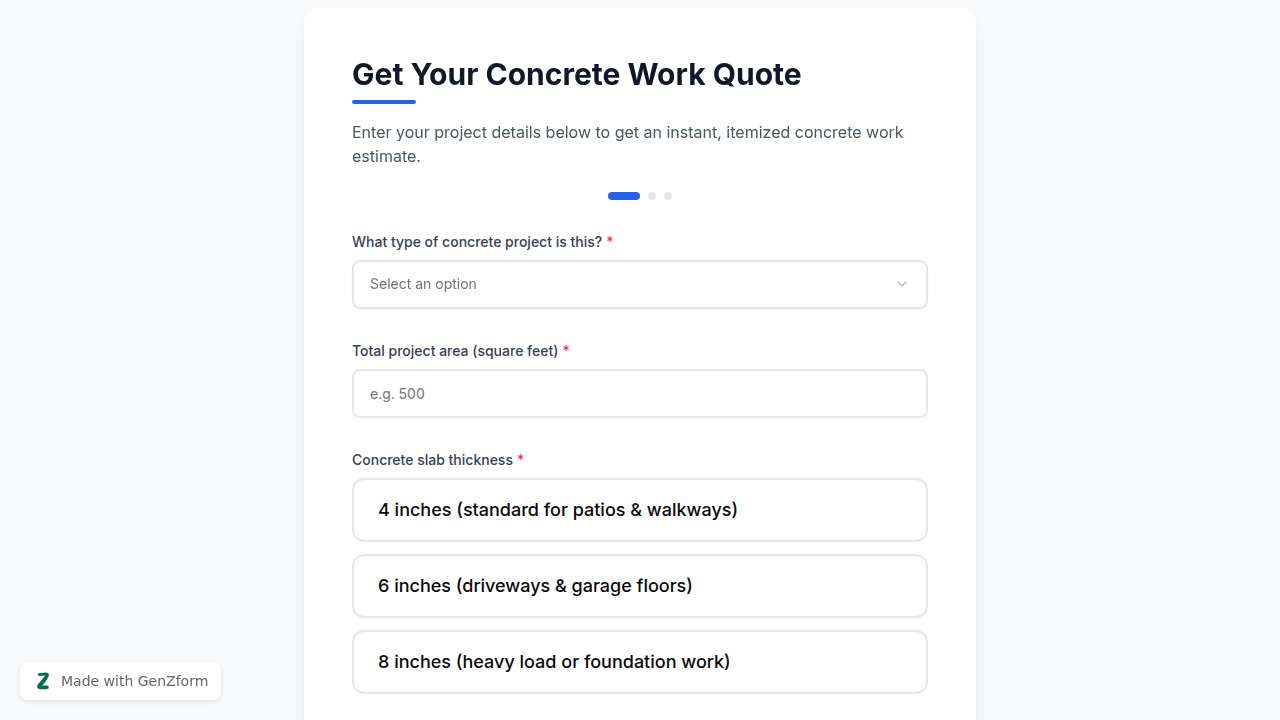
Task: Click the active blue step indicator pill
Action: [x=623, y=196]
